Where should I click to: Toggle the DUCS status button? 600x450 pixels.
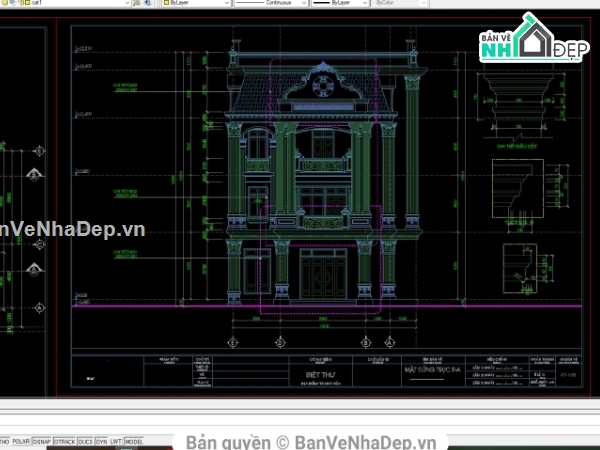(87, 440)
